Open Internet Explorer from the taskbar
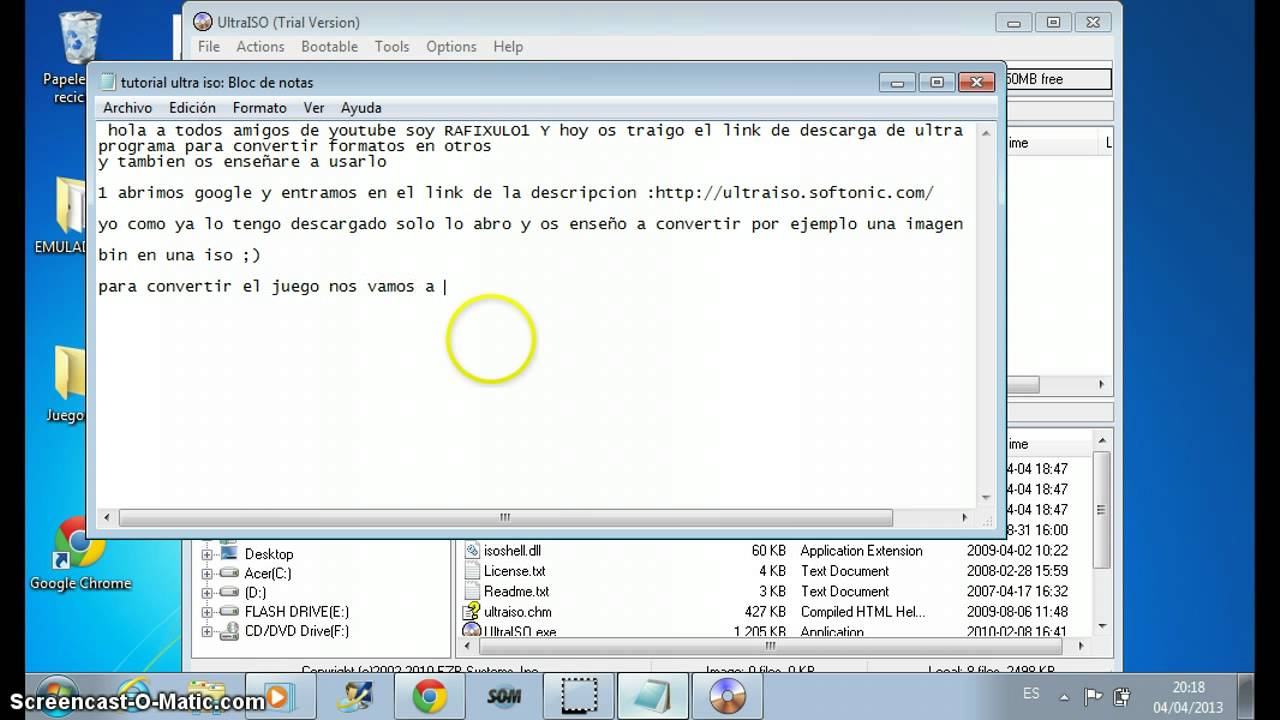 pos(133,695)
